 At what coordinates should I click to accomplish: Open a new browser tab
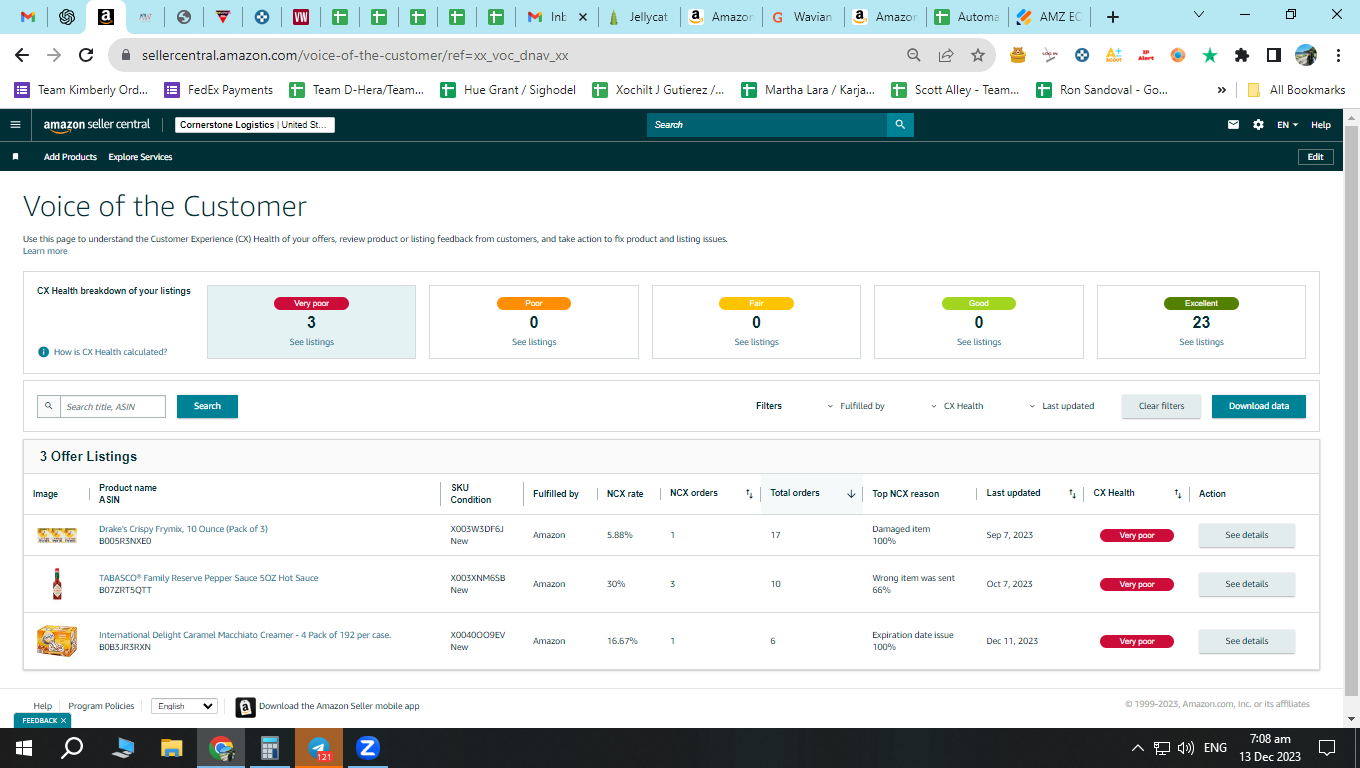pos(1113,17)
